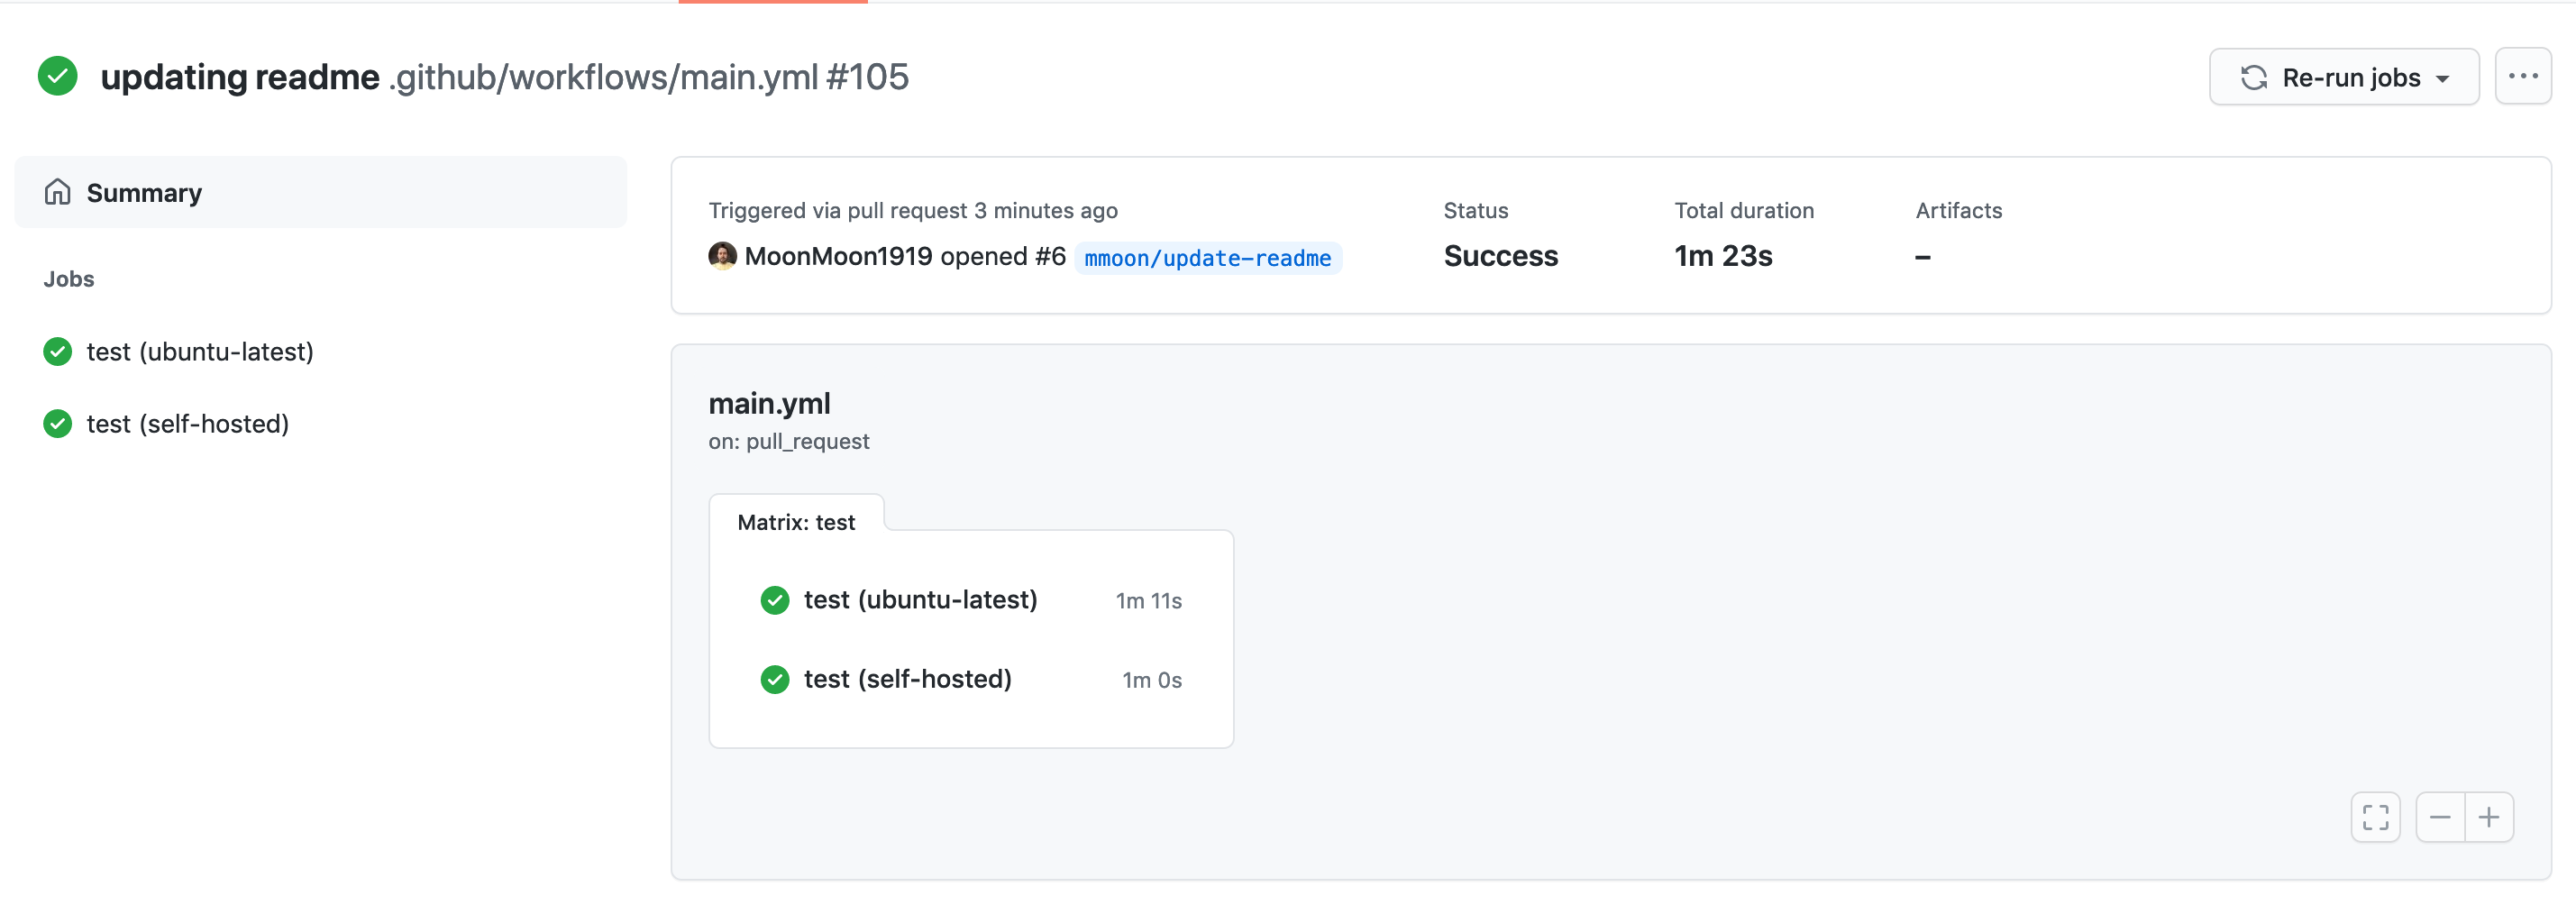
Task: Zoom out the workflow graph with minus
Action: (2440, 817)
